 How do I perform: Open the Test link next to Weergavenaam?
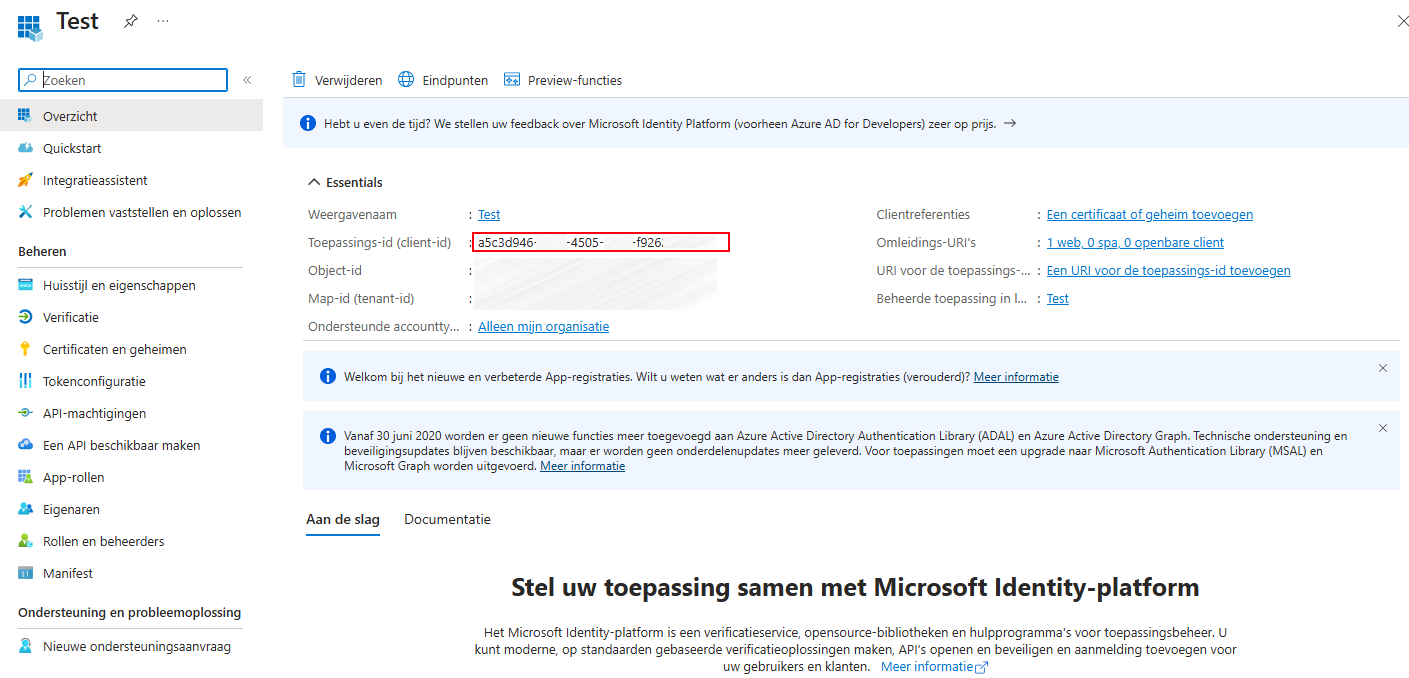489,214
